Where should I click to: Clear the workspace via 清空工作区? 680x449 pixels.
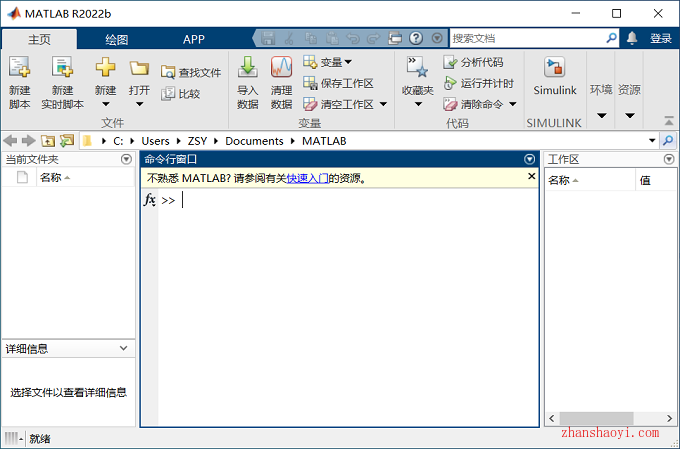pyautogui.click(x=338, y=104)
